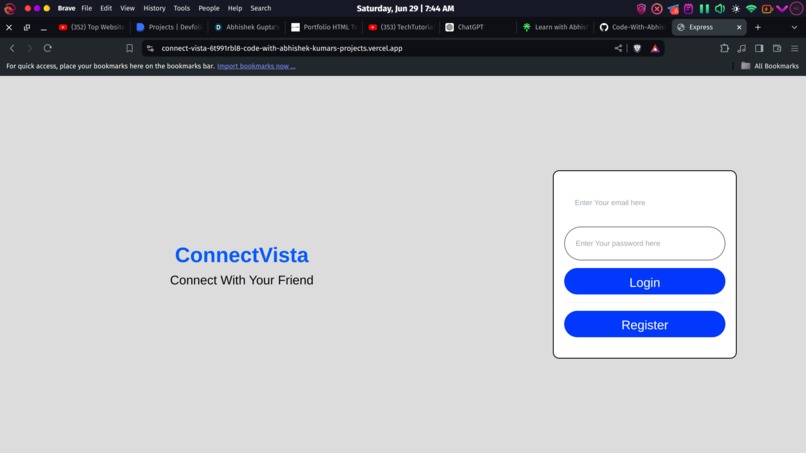The height and width of the screenshot is (453, 806).
Task: Open the Extensions puzzle icon
Action: click(724, 48)
